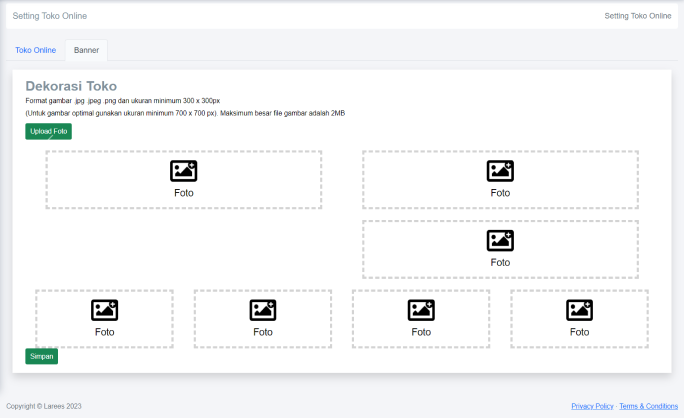Save changes with the Simpan button
The width and height of the screenshot is (684, 418).
click(41, 355)
